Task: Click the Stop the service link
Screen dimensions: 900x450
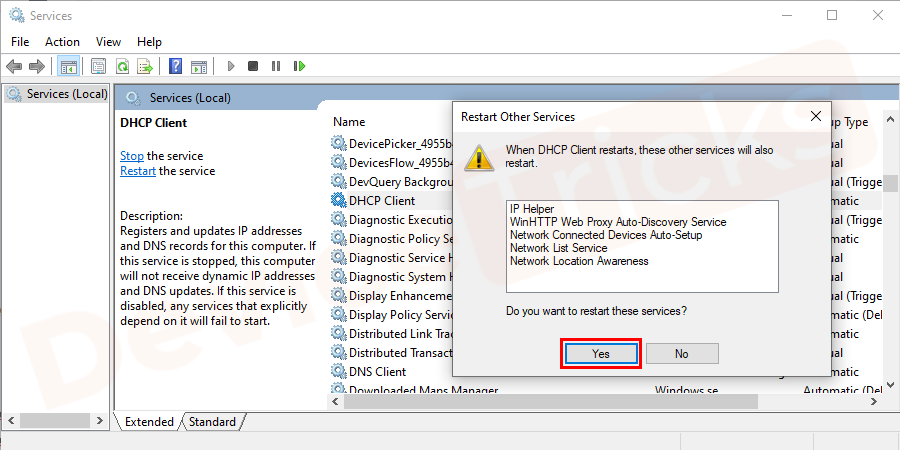Action: click(132, 156)
